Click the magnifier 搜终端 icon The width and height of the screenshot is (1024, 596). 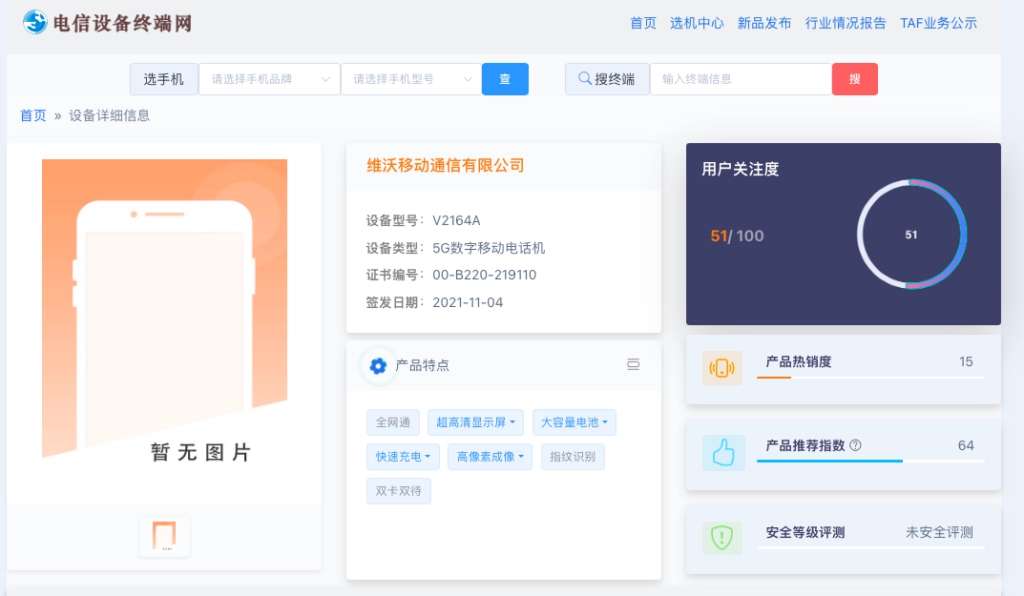tap(584, 78)
